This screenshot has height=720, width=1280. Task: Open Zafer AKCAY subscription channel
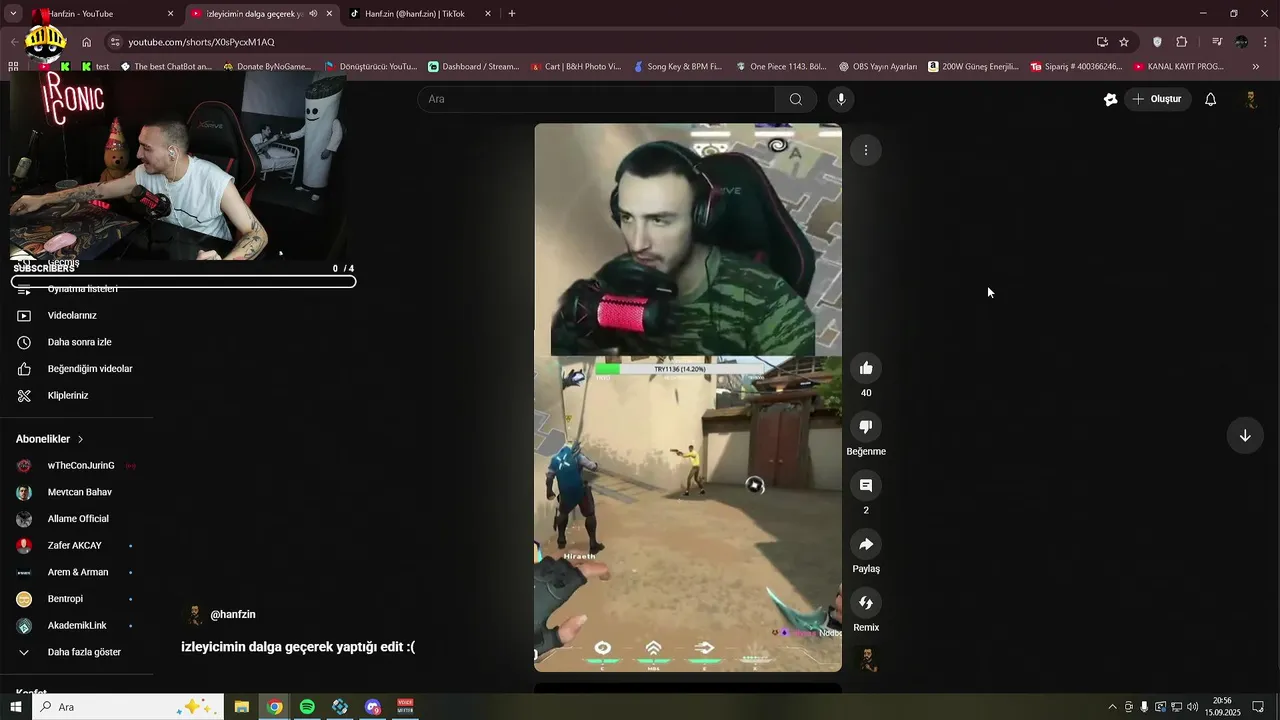pyautogui.click(x=75, y=545)
